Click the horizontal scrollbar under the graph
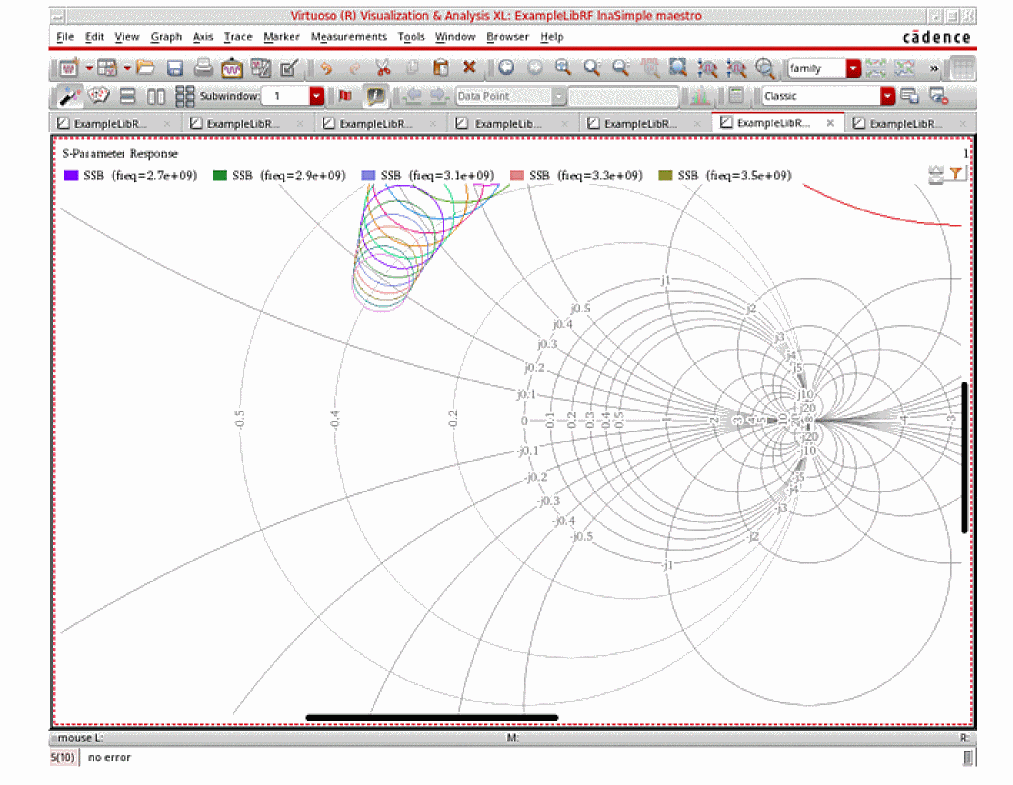 click(x=431, y=717)
